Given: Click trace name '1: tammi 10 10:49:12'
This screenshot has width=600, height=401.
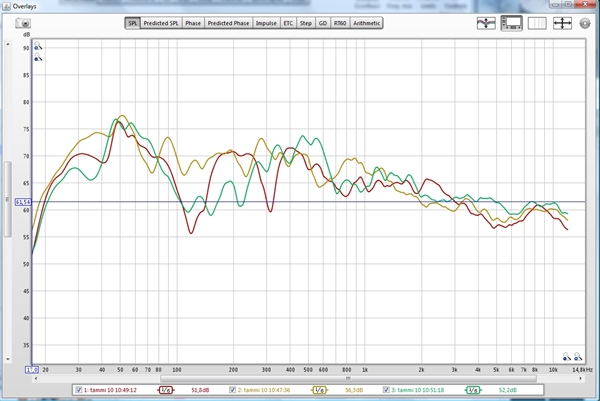Looking at the screenshot, I should point(110,390).
